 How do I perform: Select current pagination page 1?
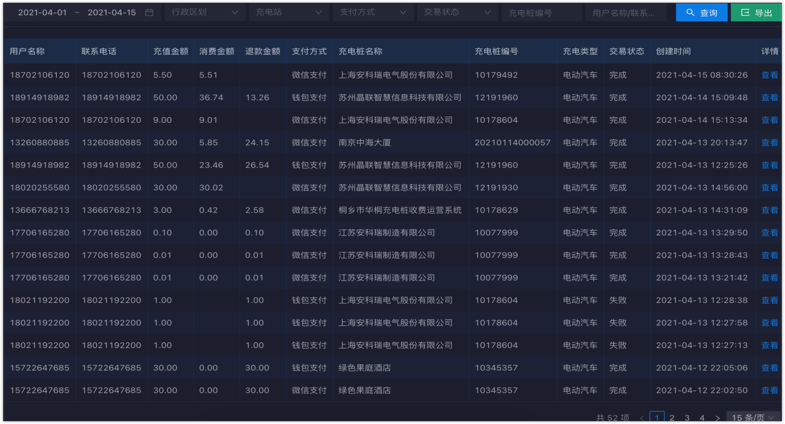(657, 417)
